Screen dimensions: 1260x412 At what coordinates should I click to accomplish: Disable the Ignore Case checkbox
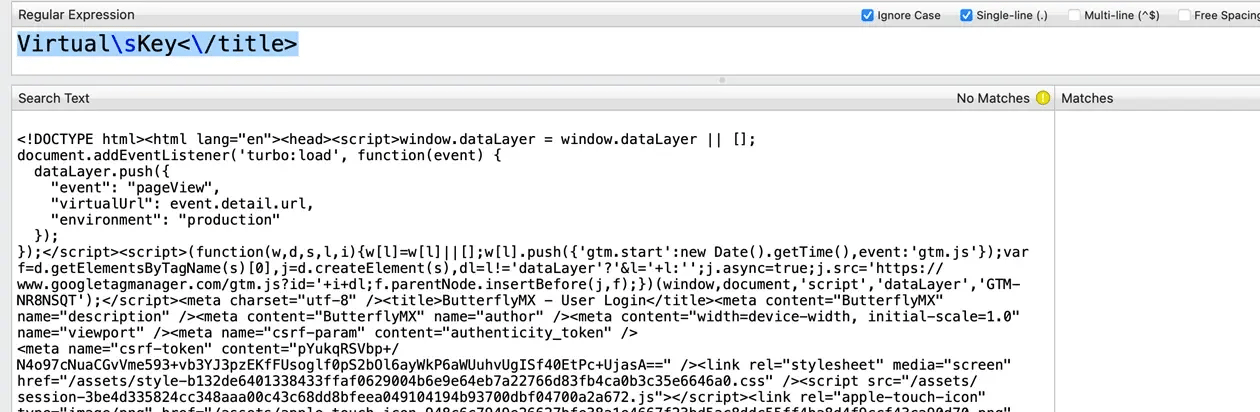867,15
